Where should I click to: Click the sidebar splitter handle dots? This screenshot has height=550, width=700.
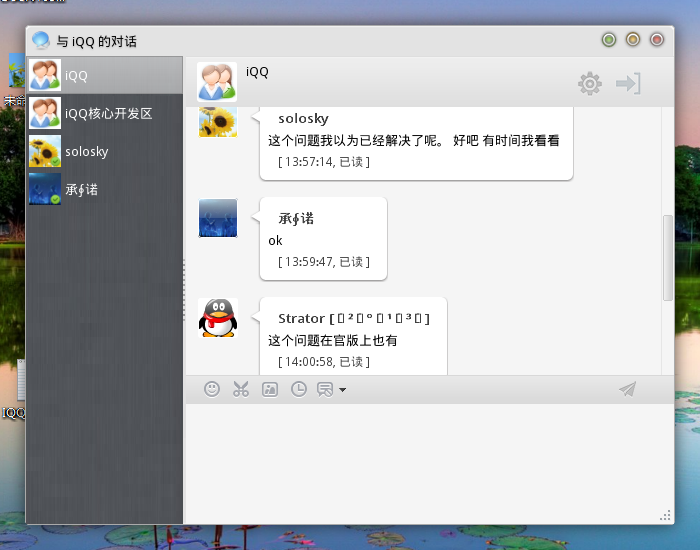click(184, 290)
